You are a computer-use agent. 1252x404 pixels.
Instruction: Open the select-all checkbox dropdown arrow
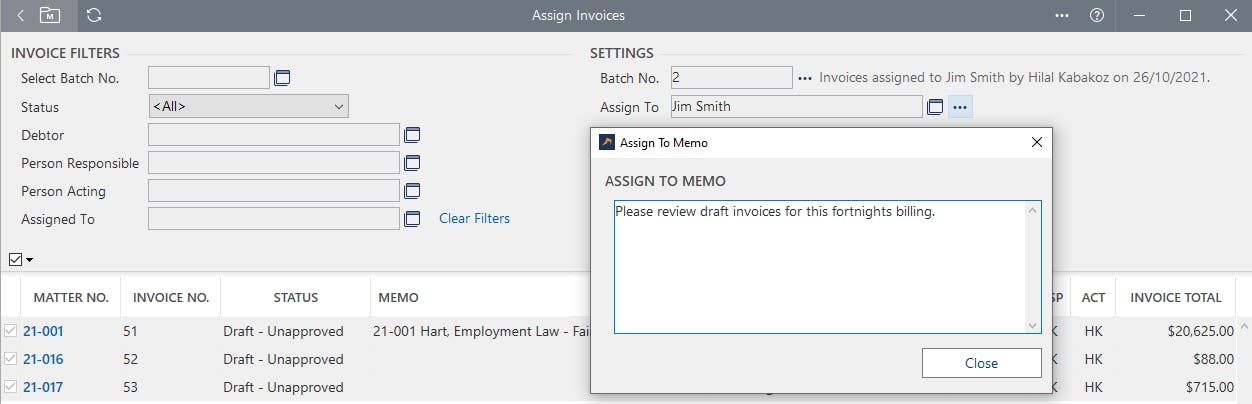pyautogui.click(x=30, y=260)
